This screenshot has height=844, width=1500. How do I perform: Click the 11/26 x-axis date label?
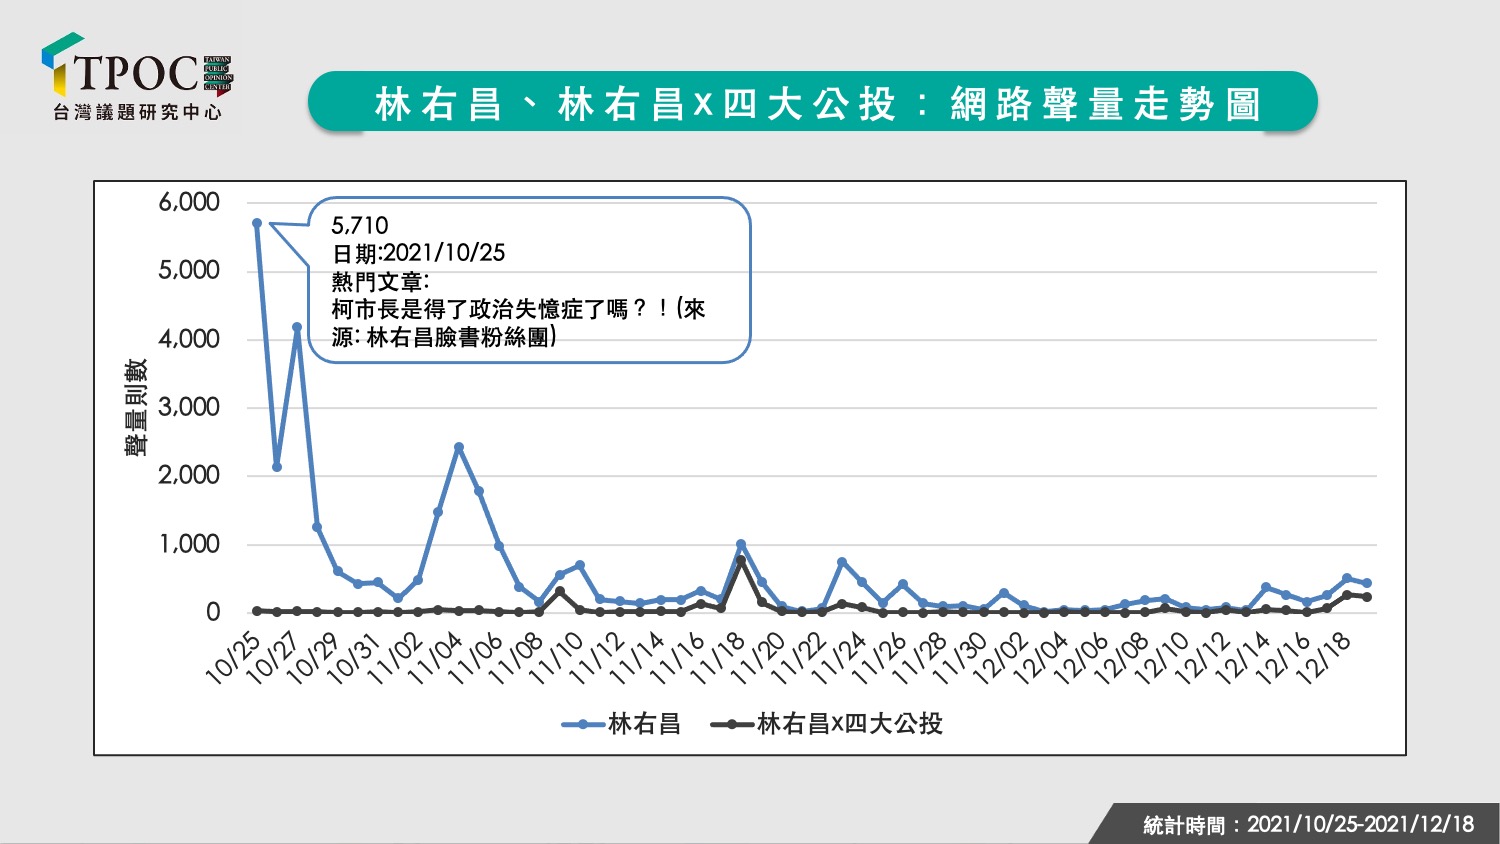click(x=880, y=657)
